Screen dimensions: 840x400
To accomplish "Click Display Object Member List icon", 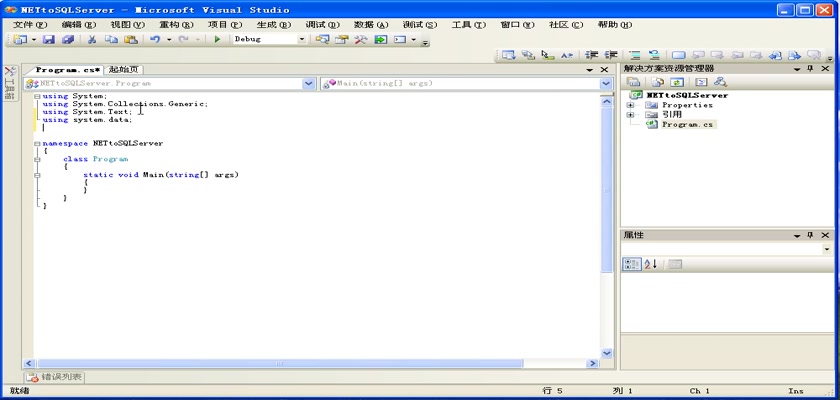I will point(508,55).
